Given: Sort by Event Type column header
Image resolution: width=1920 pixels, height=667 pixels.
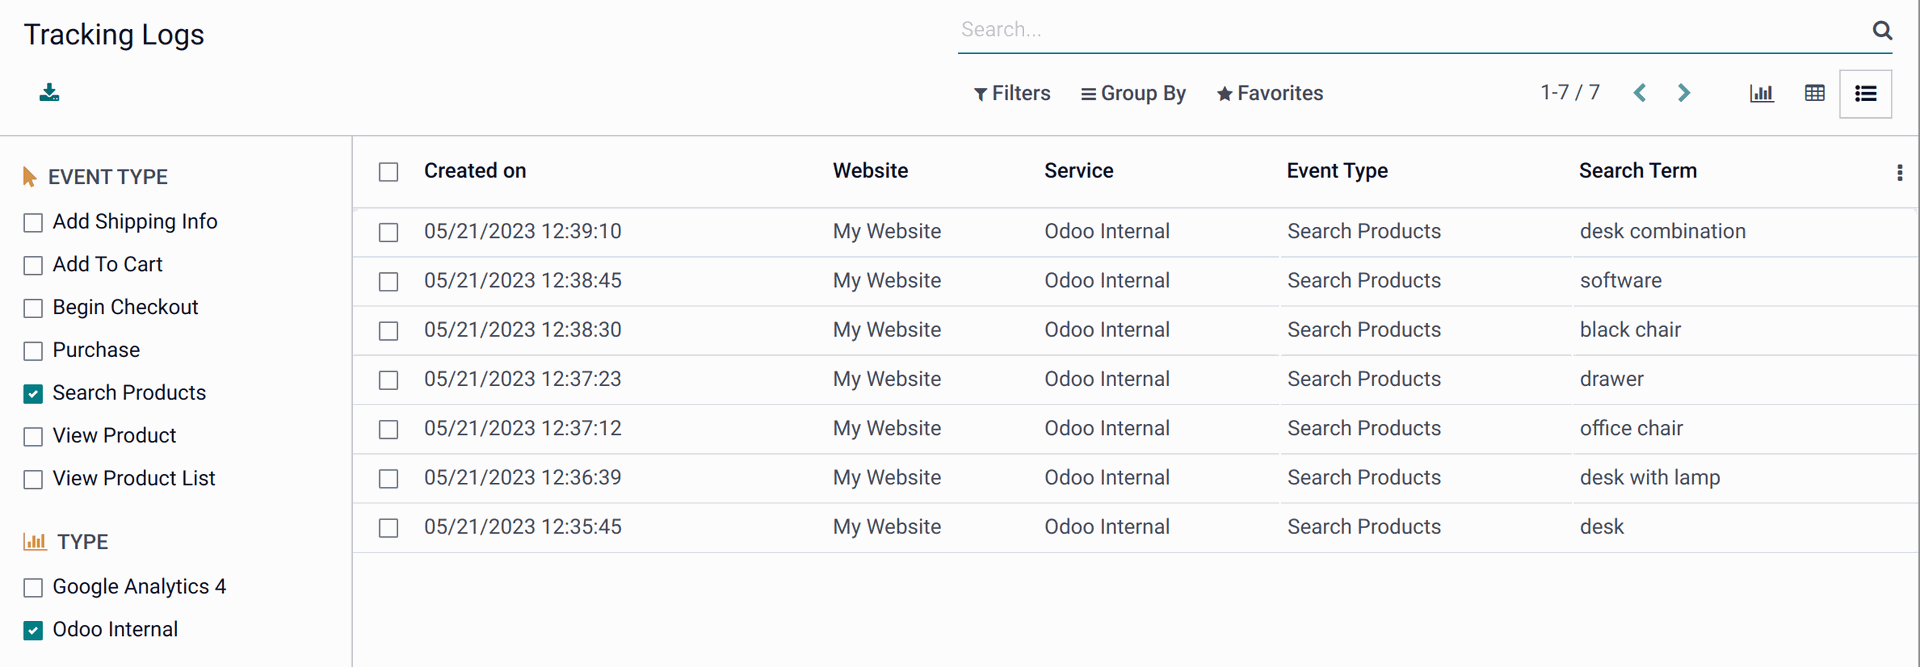Looking at the screenshot, I should tap(1337, 171).
